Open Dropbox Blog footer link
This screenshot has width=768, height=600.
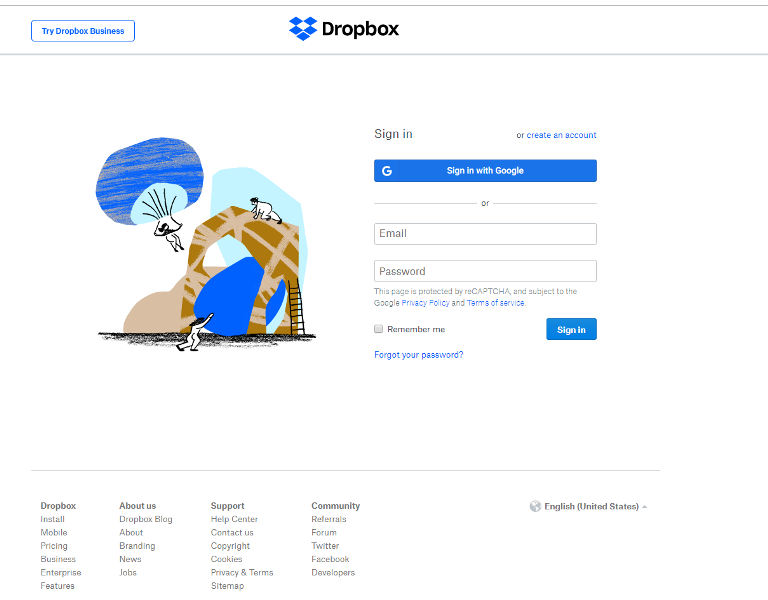click(x=146, y=519)
